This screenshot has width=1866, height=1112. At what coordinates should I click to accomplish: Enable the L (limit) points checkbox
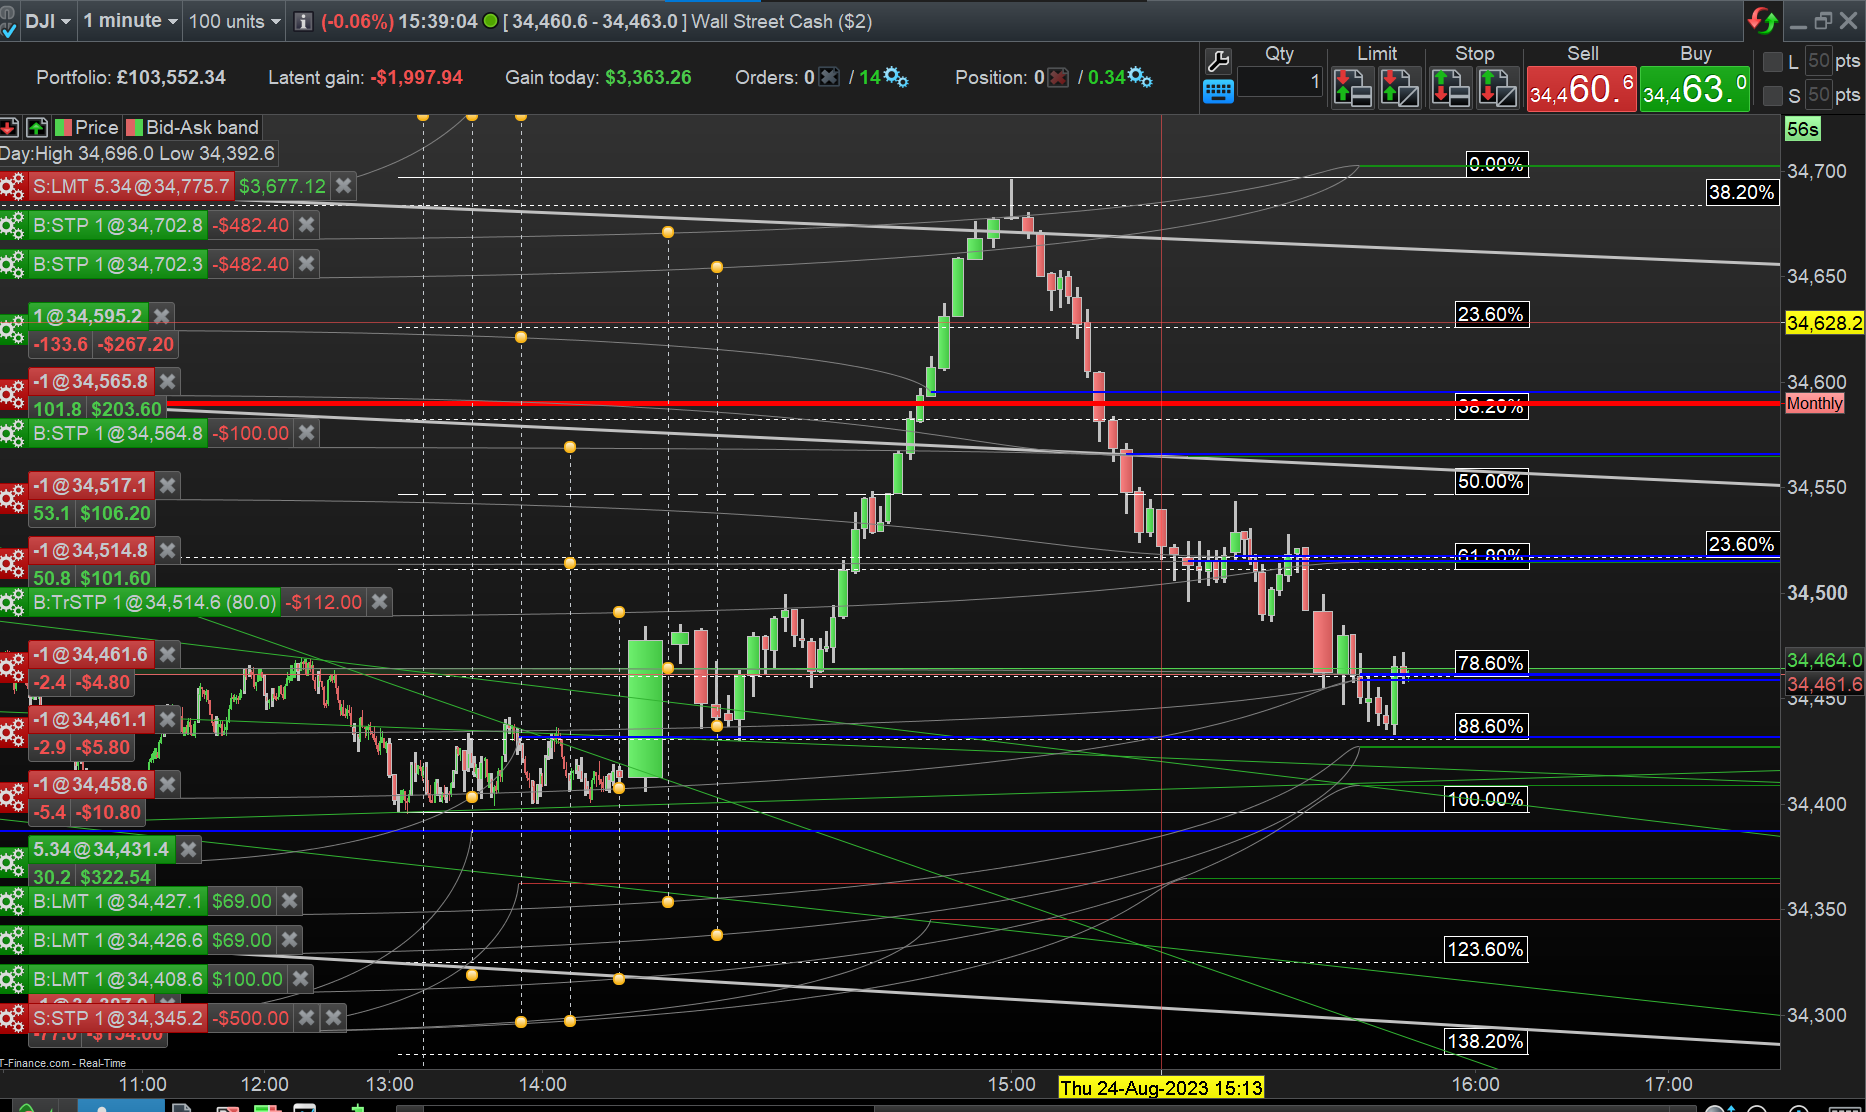point(1773,62)
